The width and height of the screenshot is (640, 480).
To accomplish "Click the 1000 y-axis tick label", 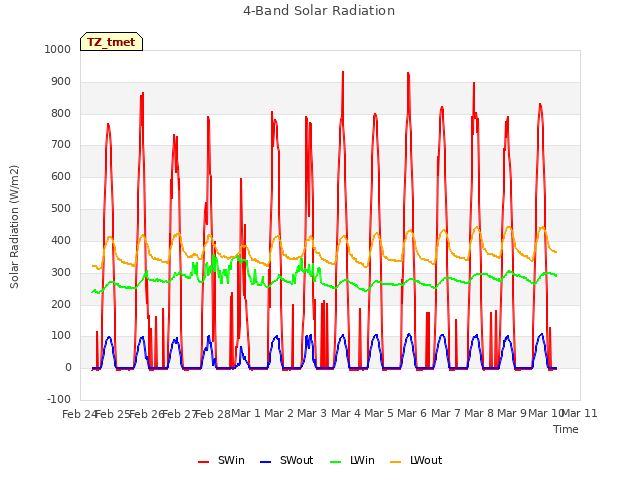I will coord(58,49).
